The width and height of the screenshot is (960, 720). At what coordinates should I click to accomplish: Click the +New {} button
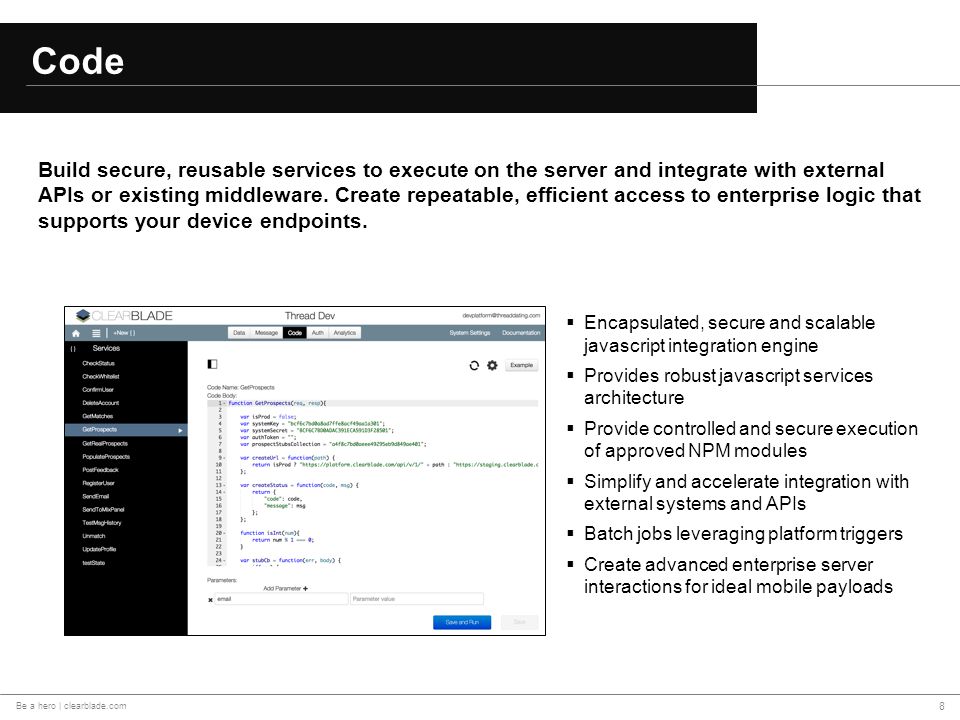coord(124,333)
